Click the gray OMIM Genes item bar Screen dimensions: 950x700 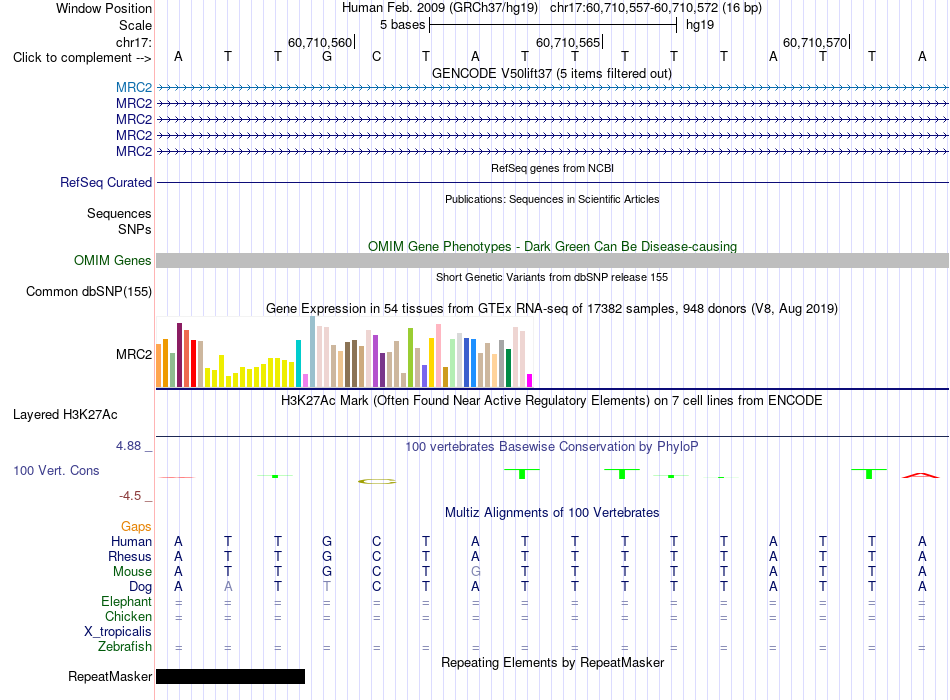pyautogui.click(x=552, y=261)
